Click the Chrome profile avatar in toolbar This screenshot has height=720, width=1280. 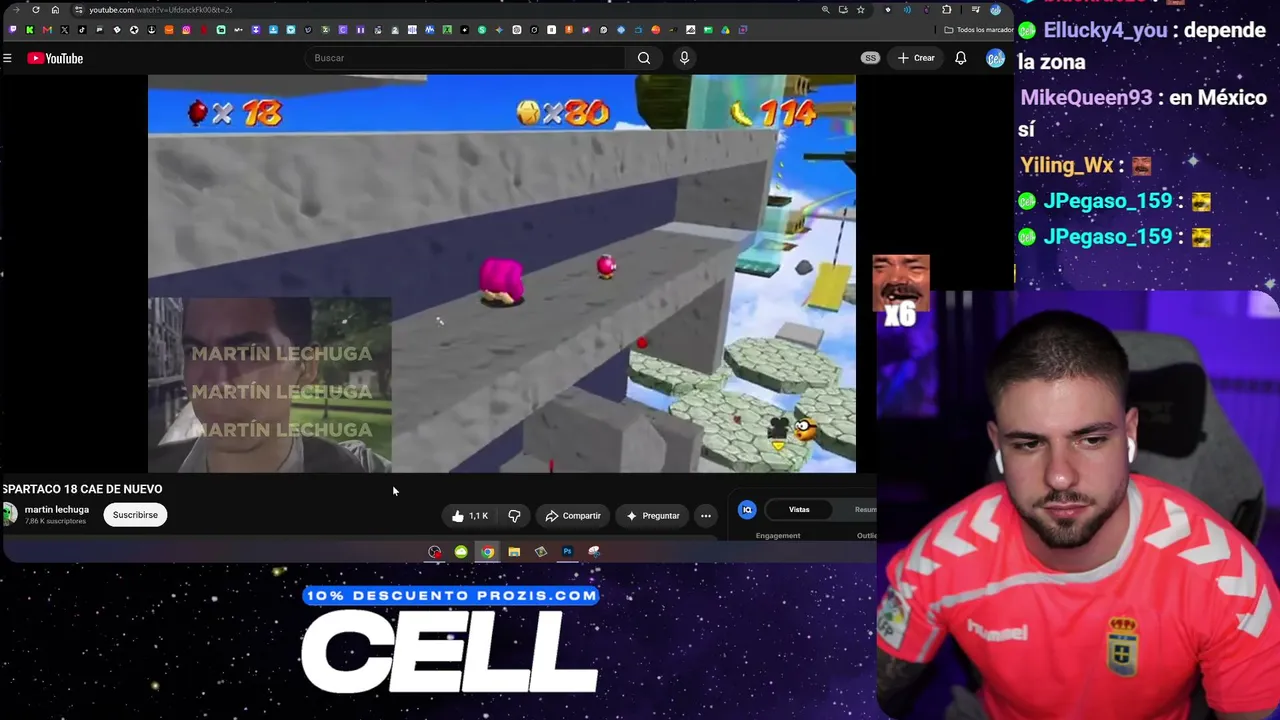tap(995, 10)
